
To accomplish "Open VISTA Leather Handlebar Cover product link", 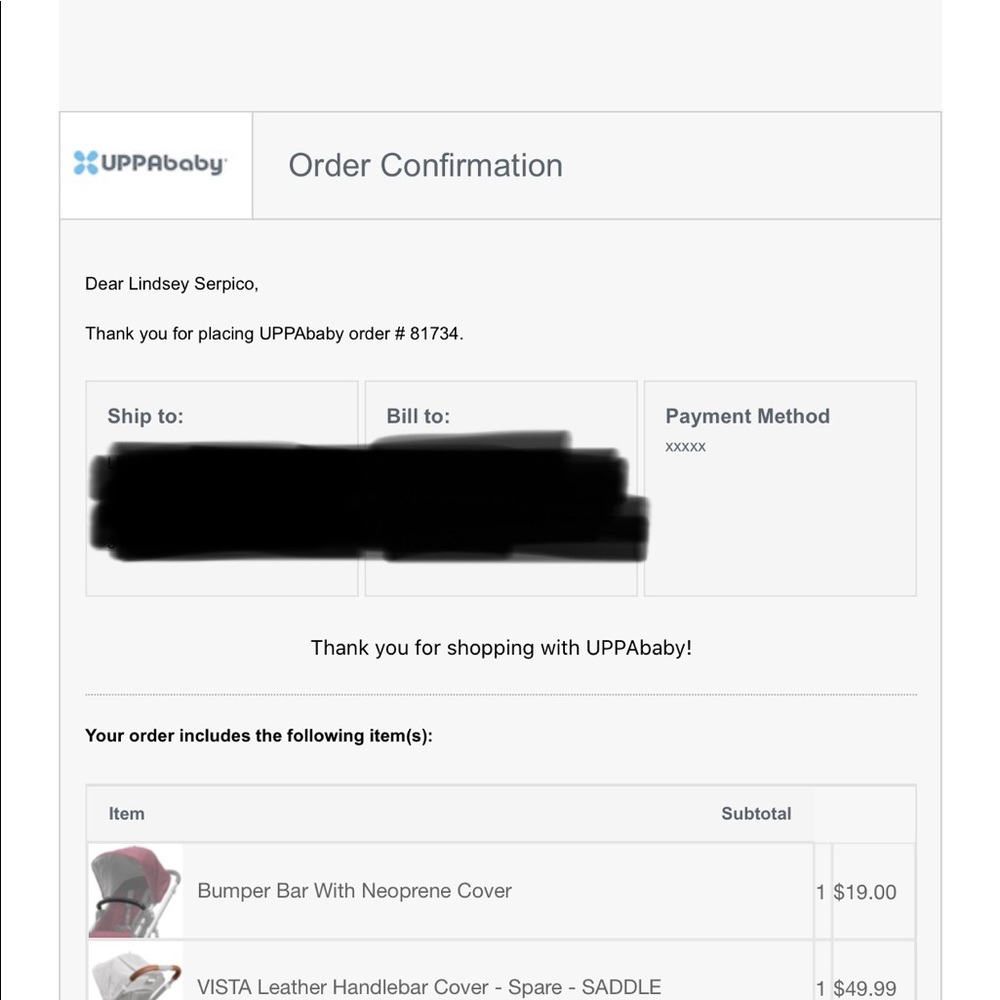I will click(429, 987).
